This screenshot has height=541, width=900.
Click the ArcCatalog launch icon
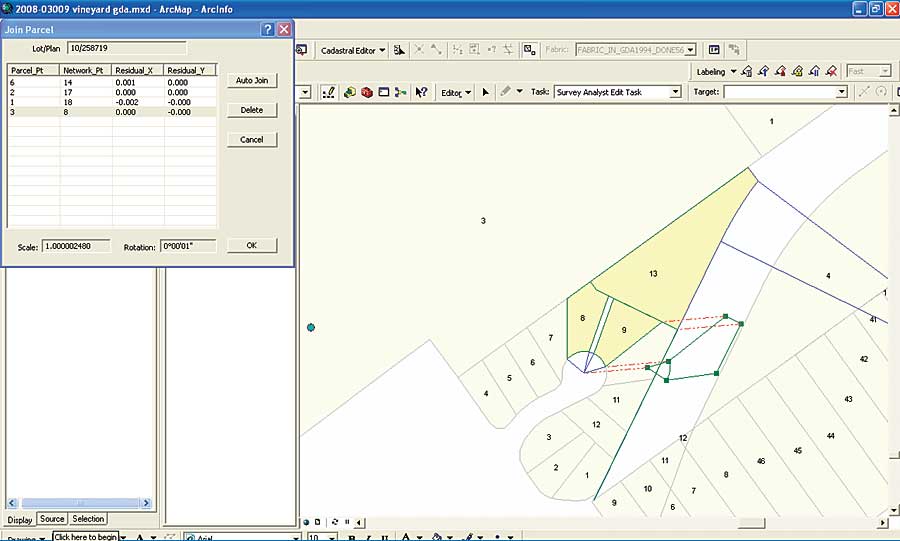(x=350, y=92)
